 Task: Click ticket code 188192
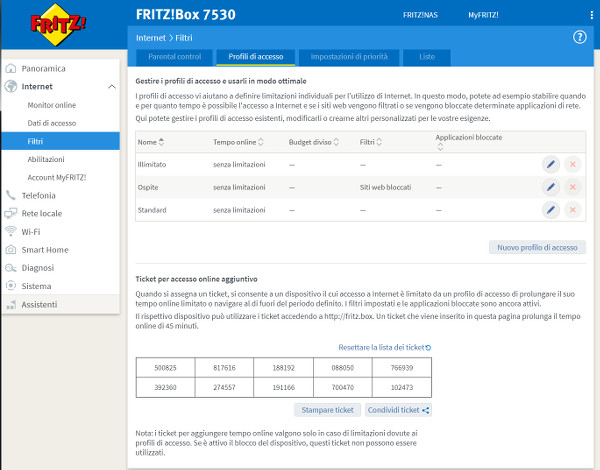(284, 368)
